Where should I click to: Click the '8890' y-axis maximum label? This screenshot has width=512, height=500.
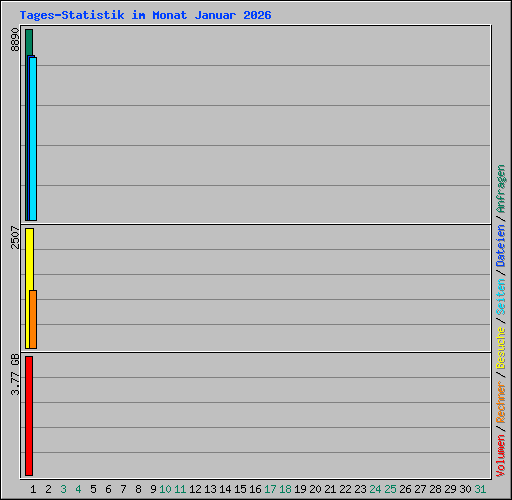click(15, 40)
